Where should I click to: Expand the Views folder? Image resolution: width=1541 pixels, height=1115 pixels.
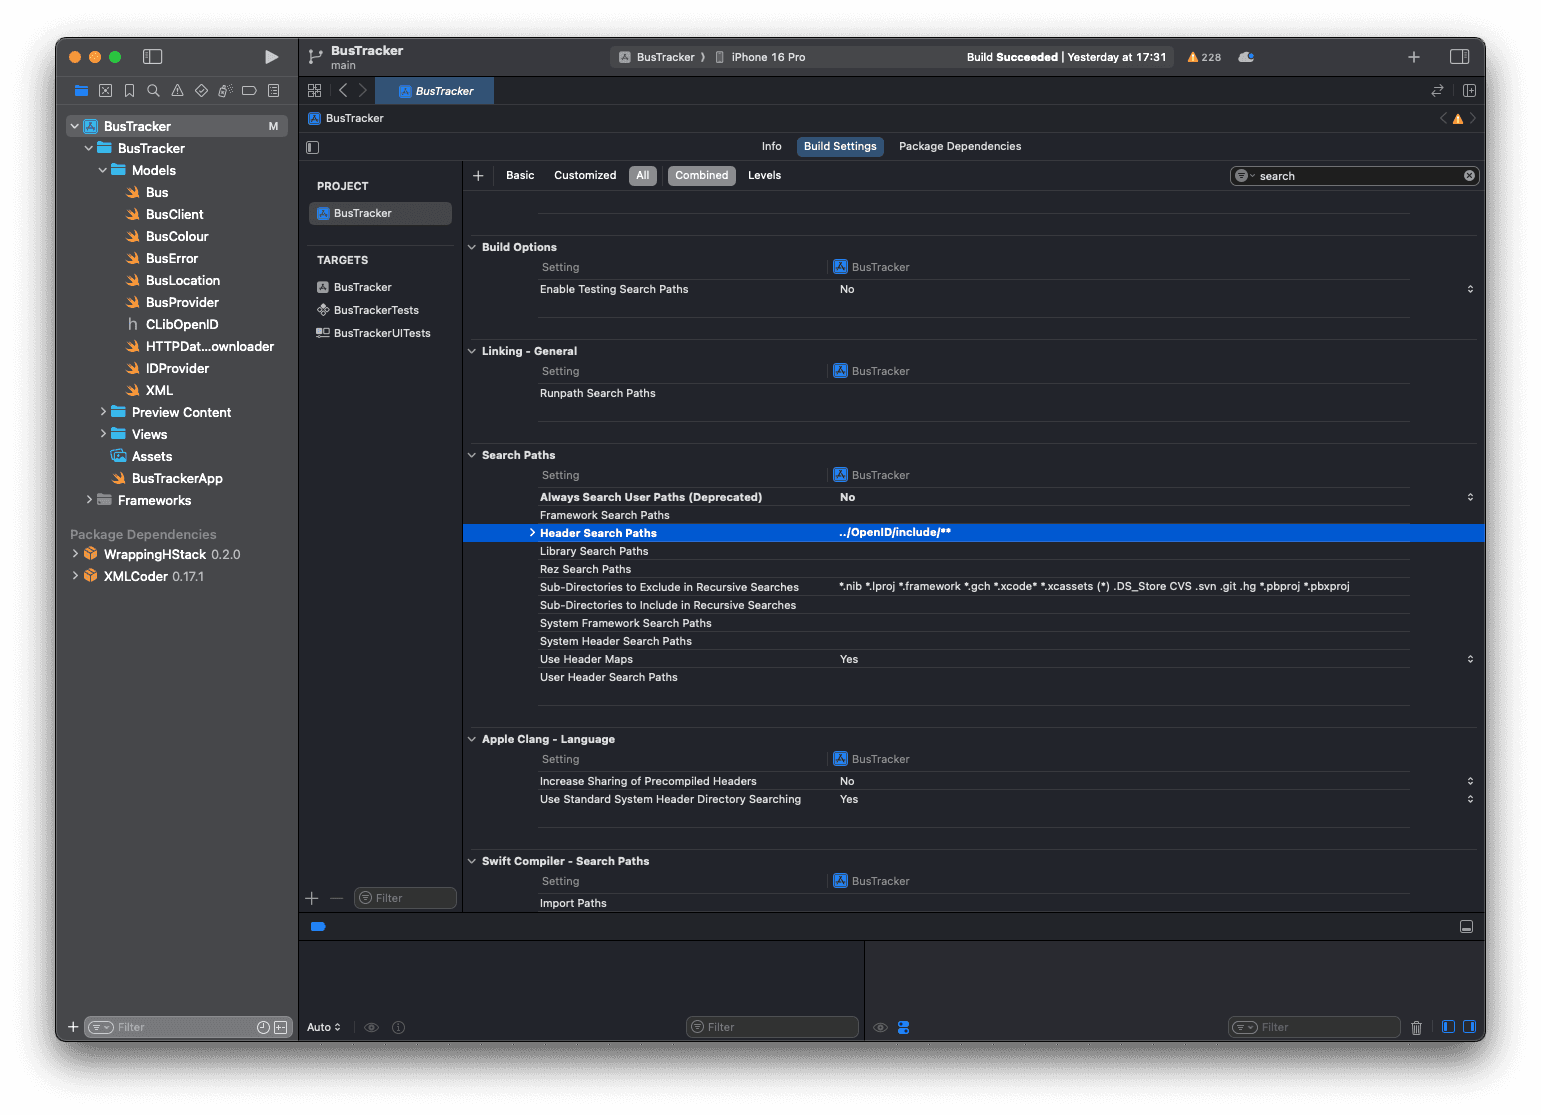tap(103, 434)
